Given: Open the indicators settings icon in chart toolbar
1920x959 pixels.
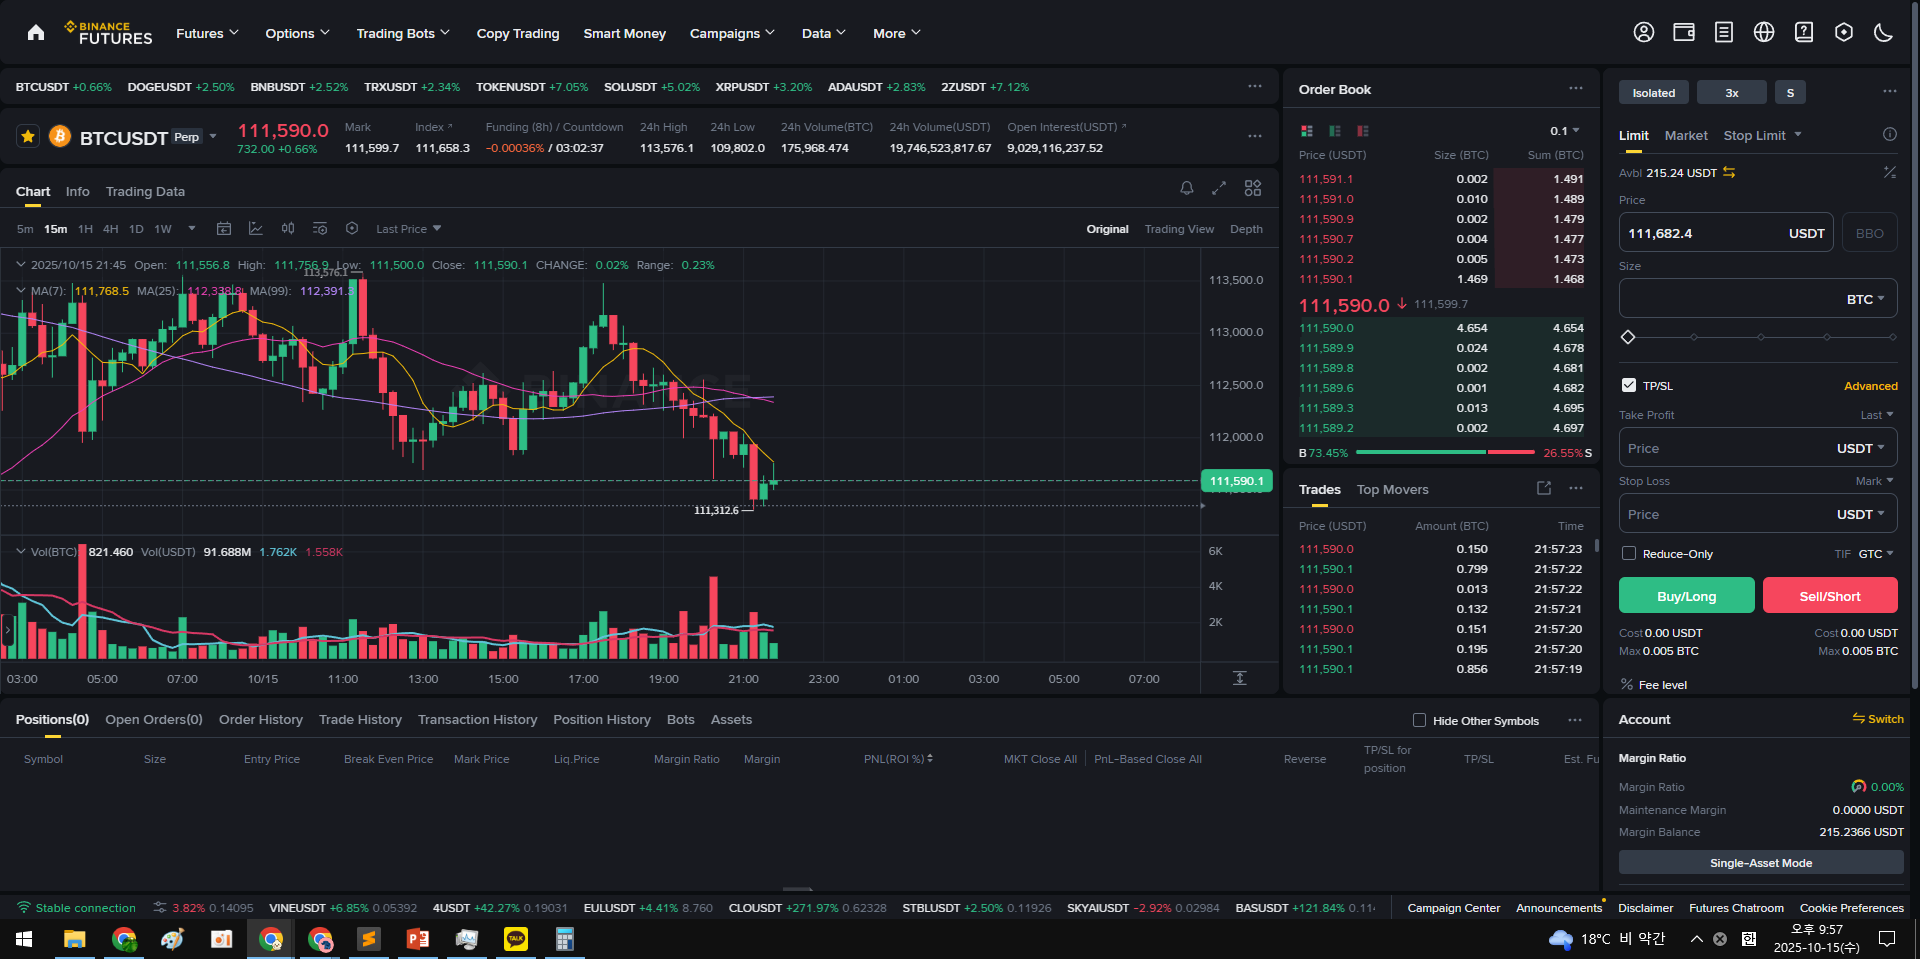Looking at the screenshot, I should [320, 229].
